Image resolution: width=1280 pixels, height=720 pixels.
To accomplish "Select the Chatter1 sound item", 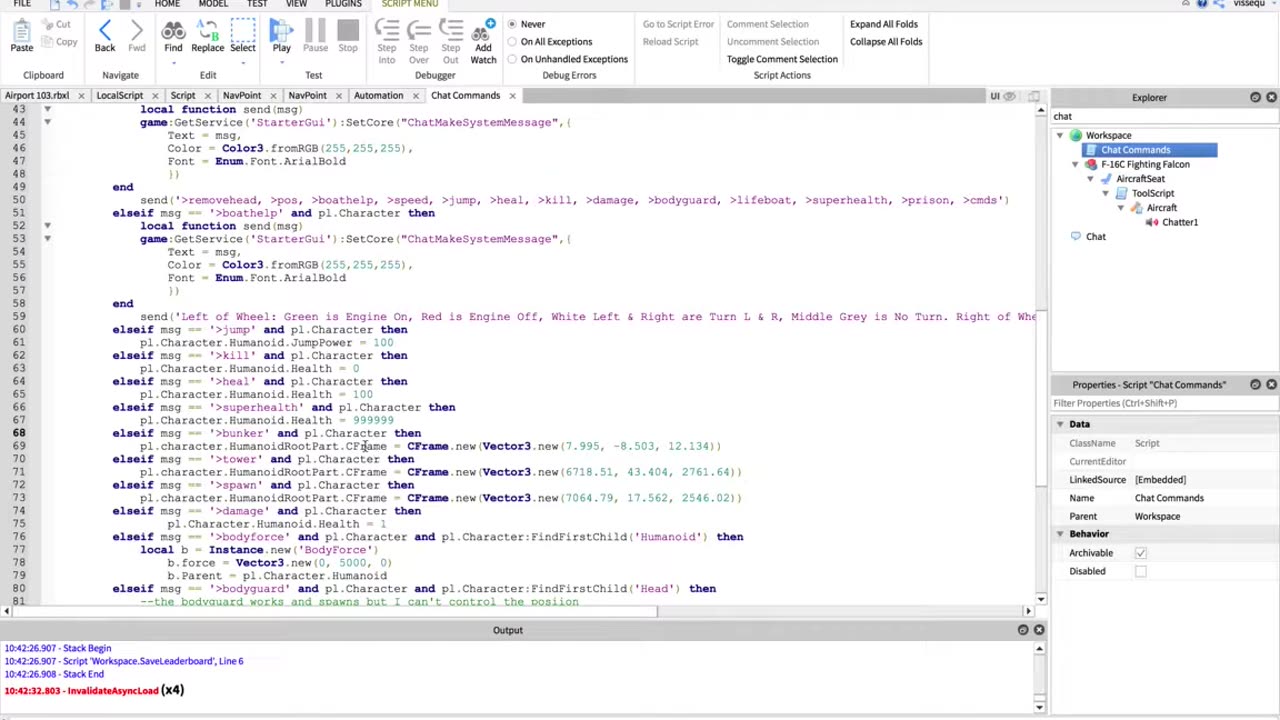I will [x=1179, y=222].
